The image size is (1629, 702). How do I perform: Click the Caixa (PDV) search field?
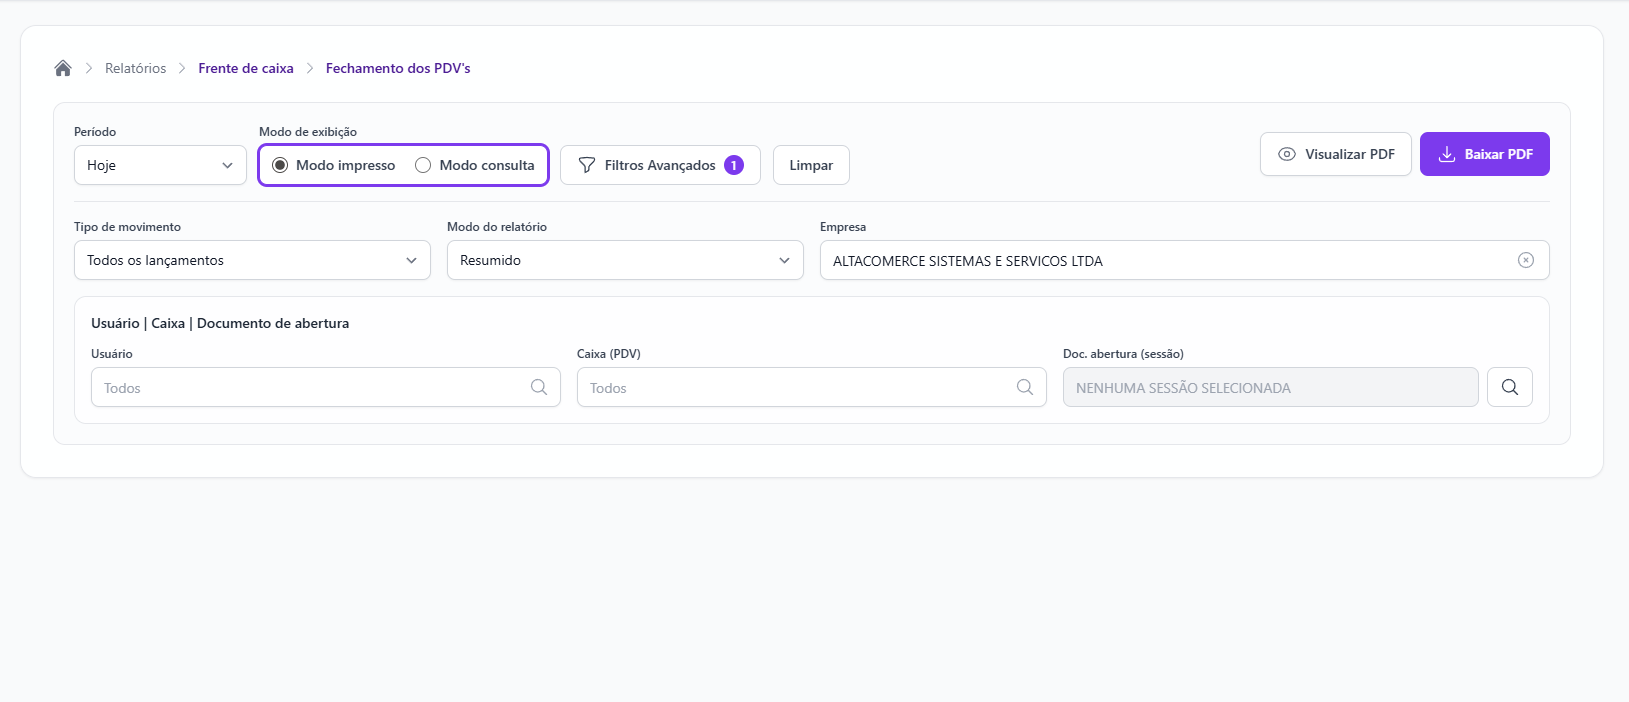[812, 387]
